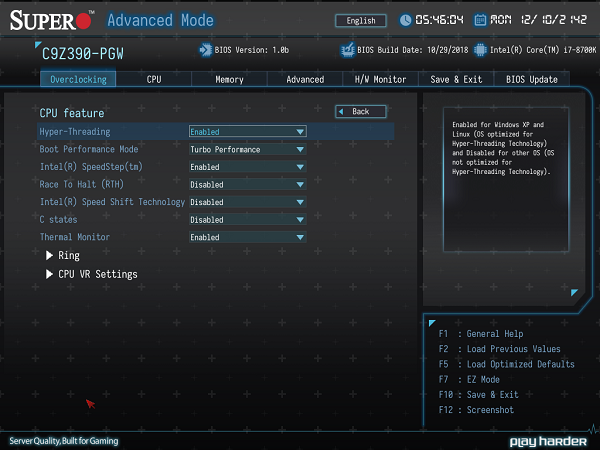Select the Intel(R) SpeedStep(tm) label
The image size is (600, 450).
tap(91, 167)
